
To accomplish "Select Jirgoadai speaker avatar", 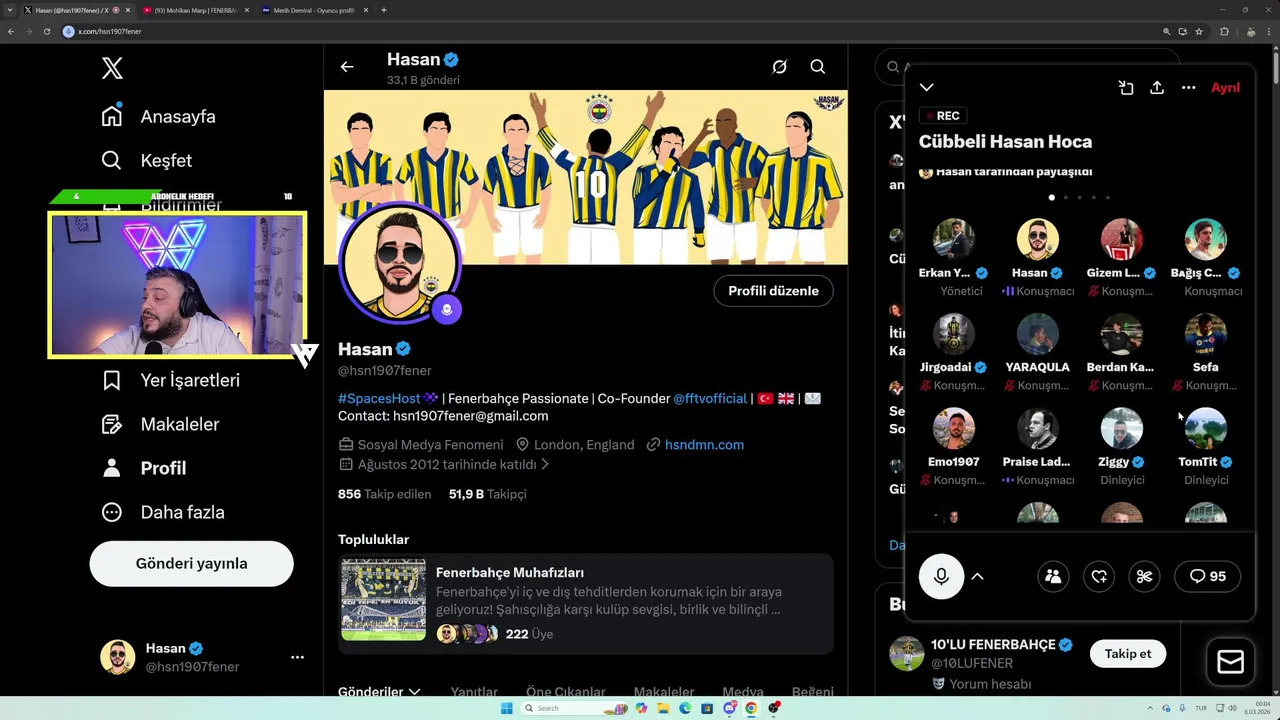I will (954, 334).
